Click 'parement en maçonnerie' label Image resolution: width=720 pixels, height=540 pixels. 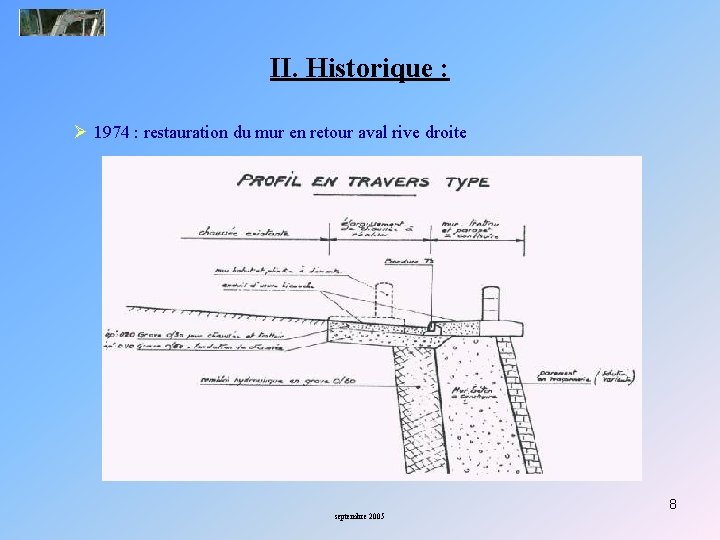(565, 377)
